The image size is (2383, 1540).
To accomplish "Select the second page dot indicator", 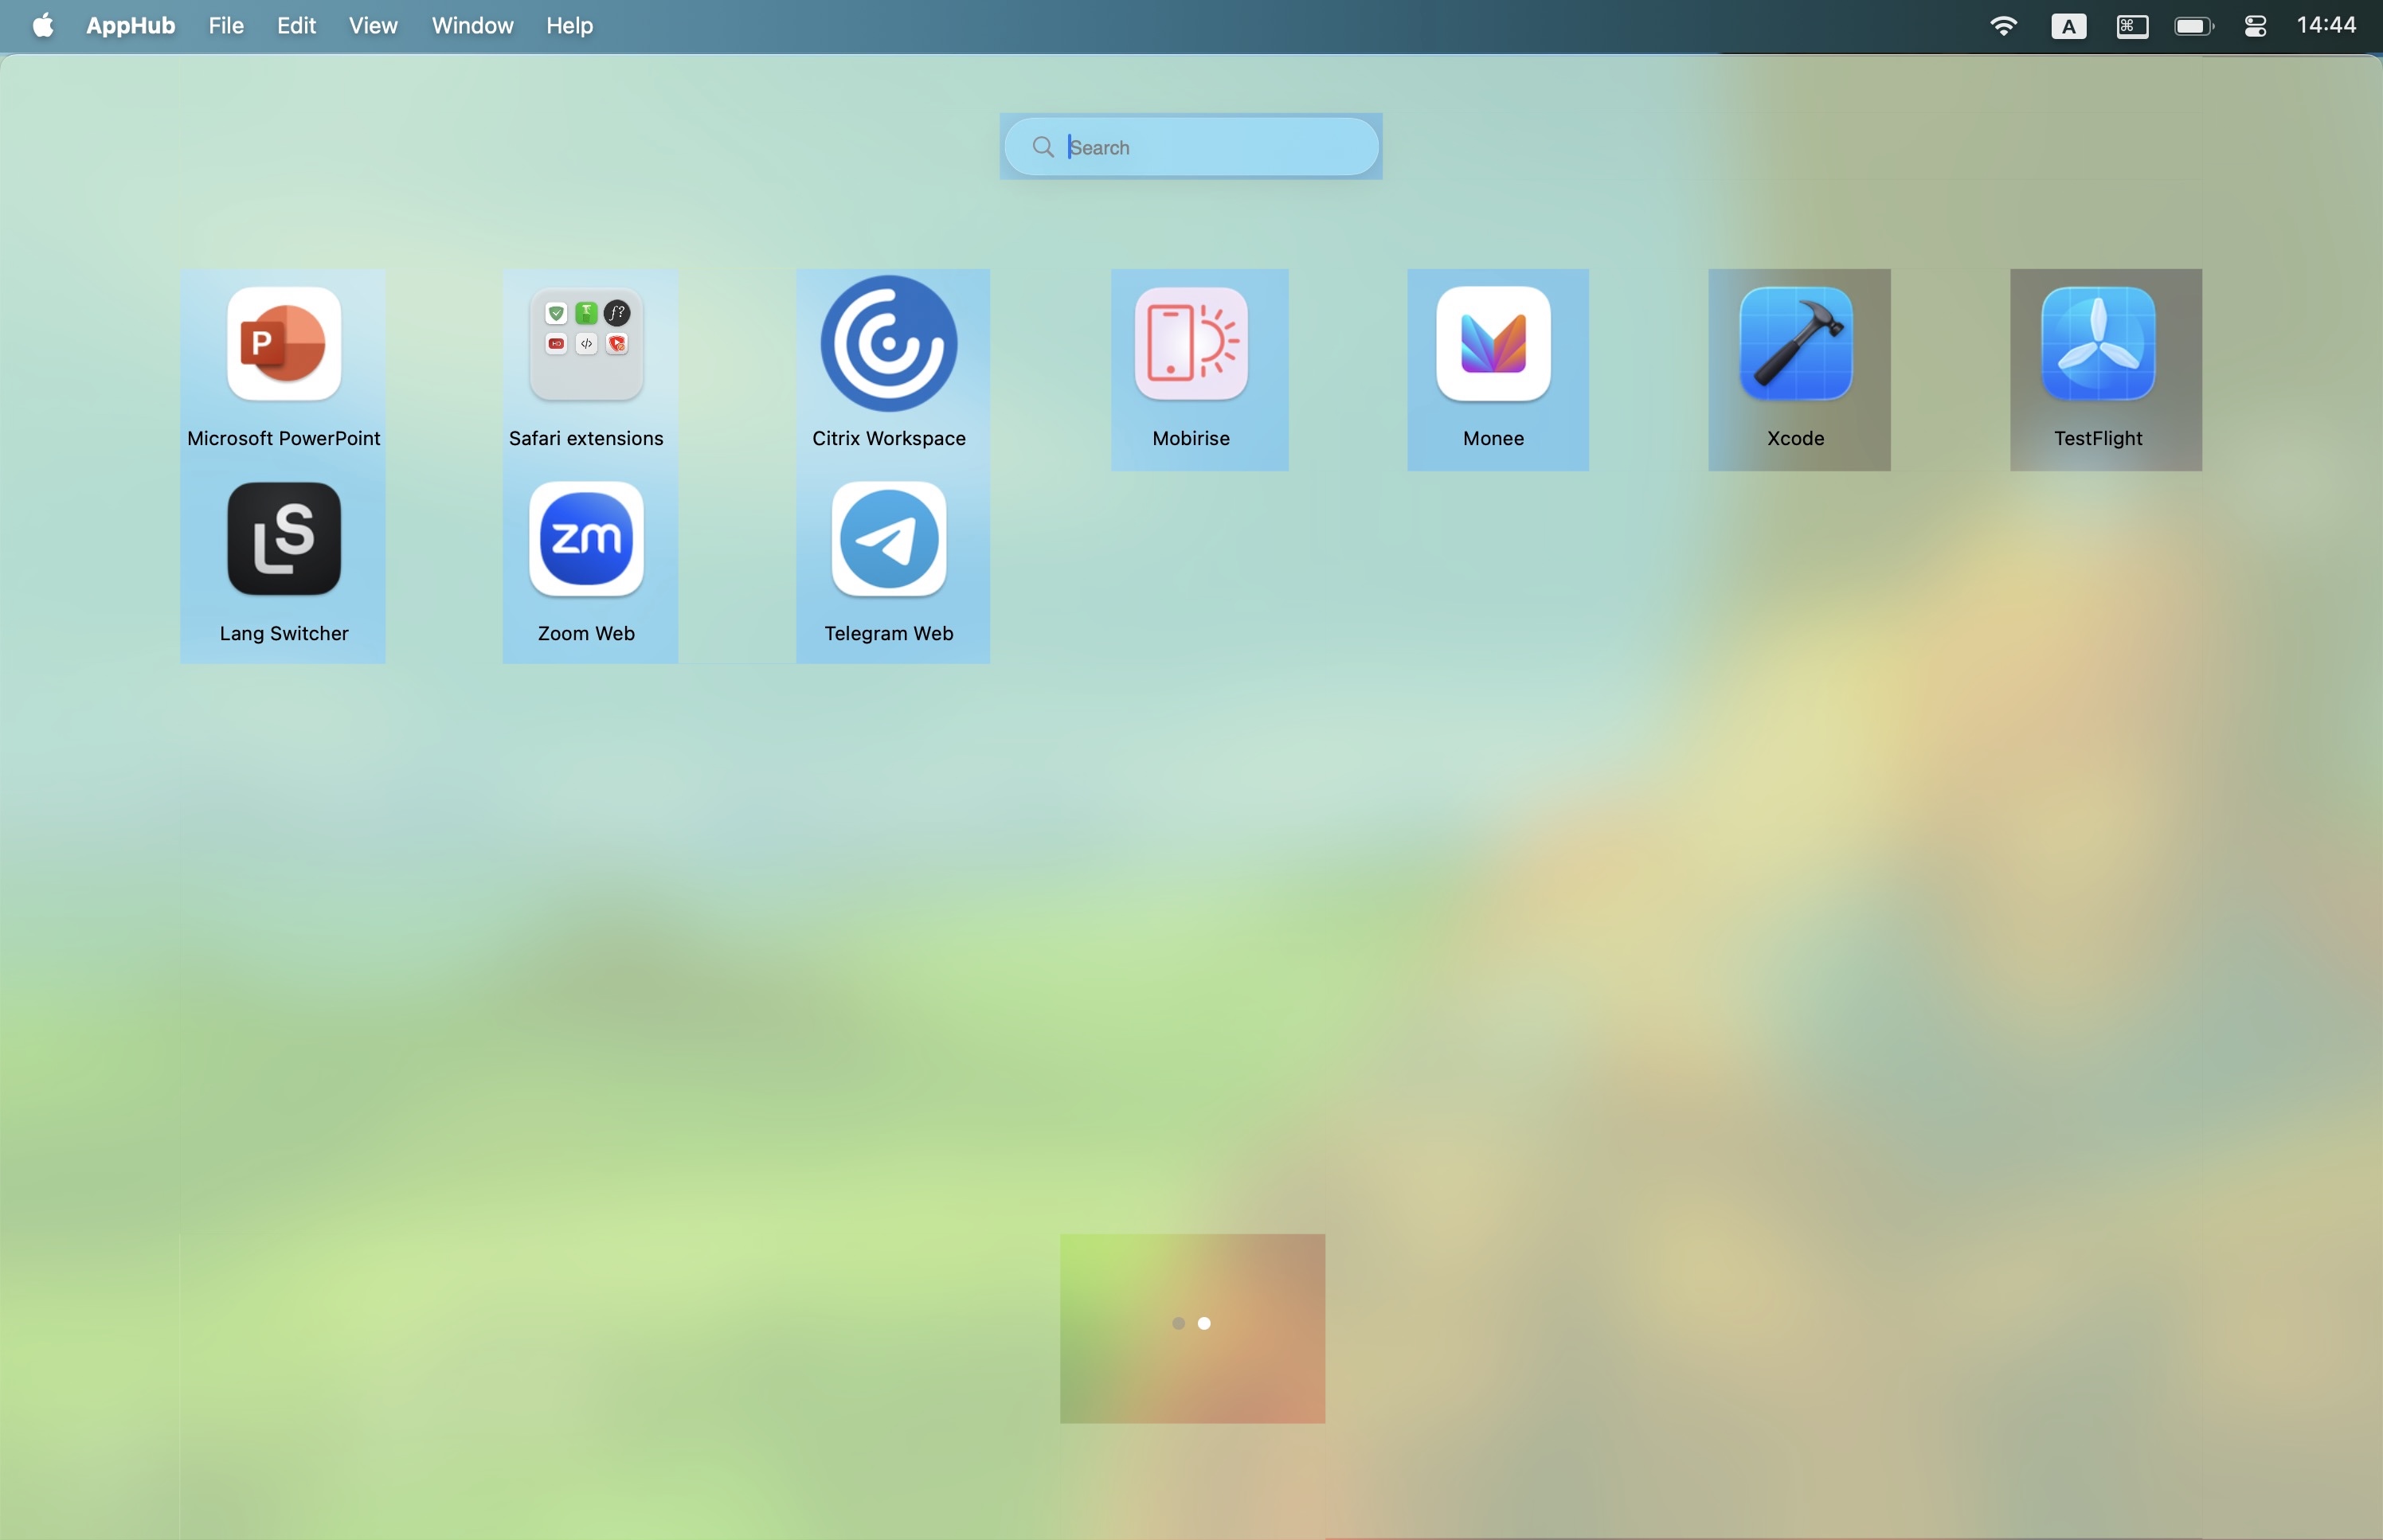I will coord(1205,1323).
